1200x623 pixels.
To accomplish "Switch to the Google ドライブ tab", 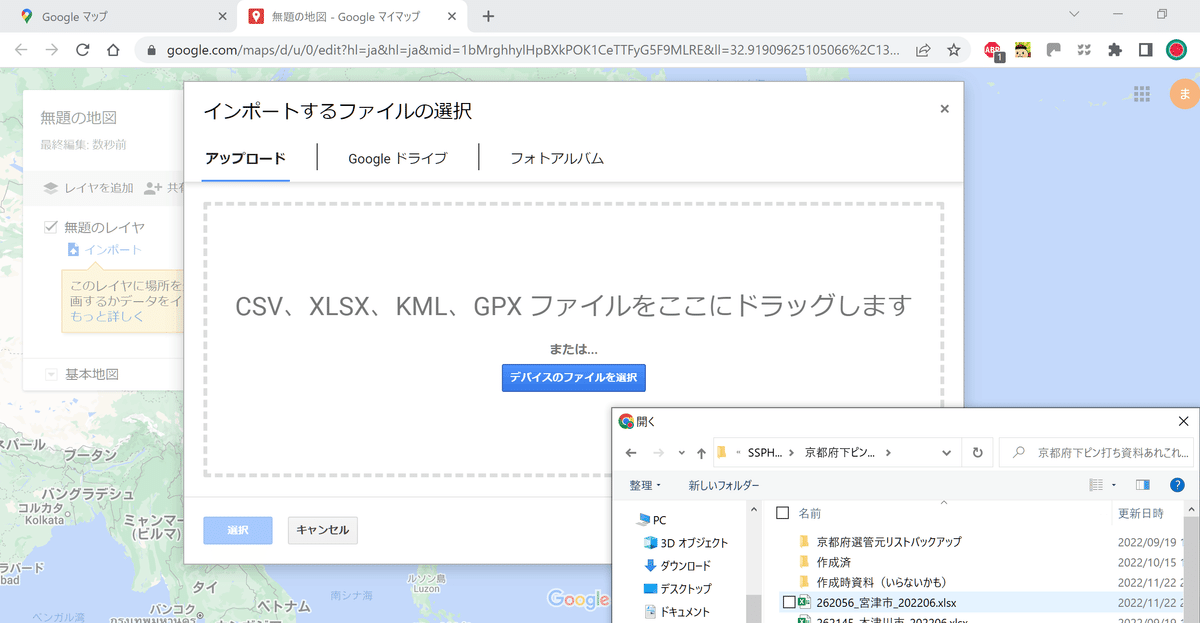I will [397, 158].
